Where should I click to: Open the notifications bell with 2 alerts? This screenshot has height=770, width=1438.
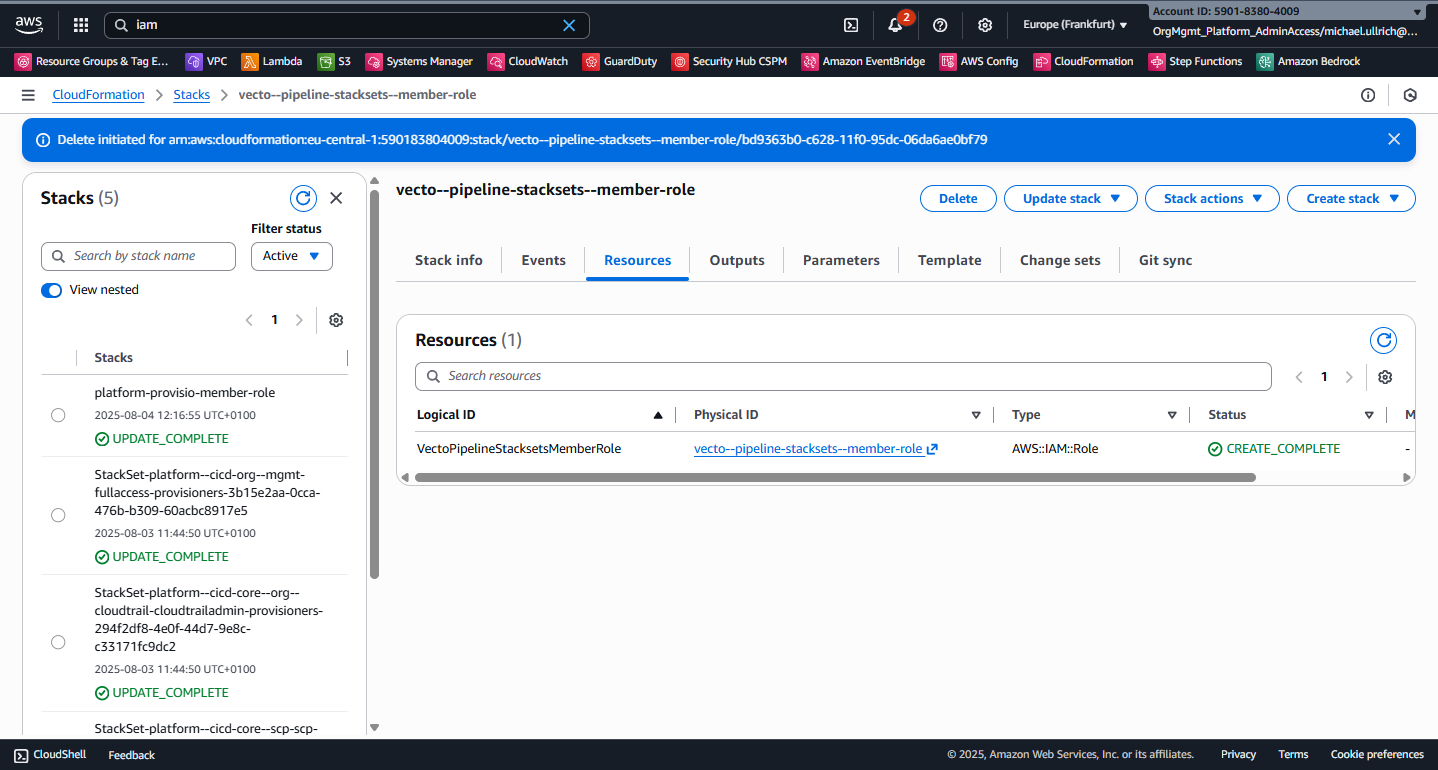point(895,25)
